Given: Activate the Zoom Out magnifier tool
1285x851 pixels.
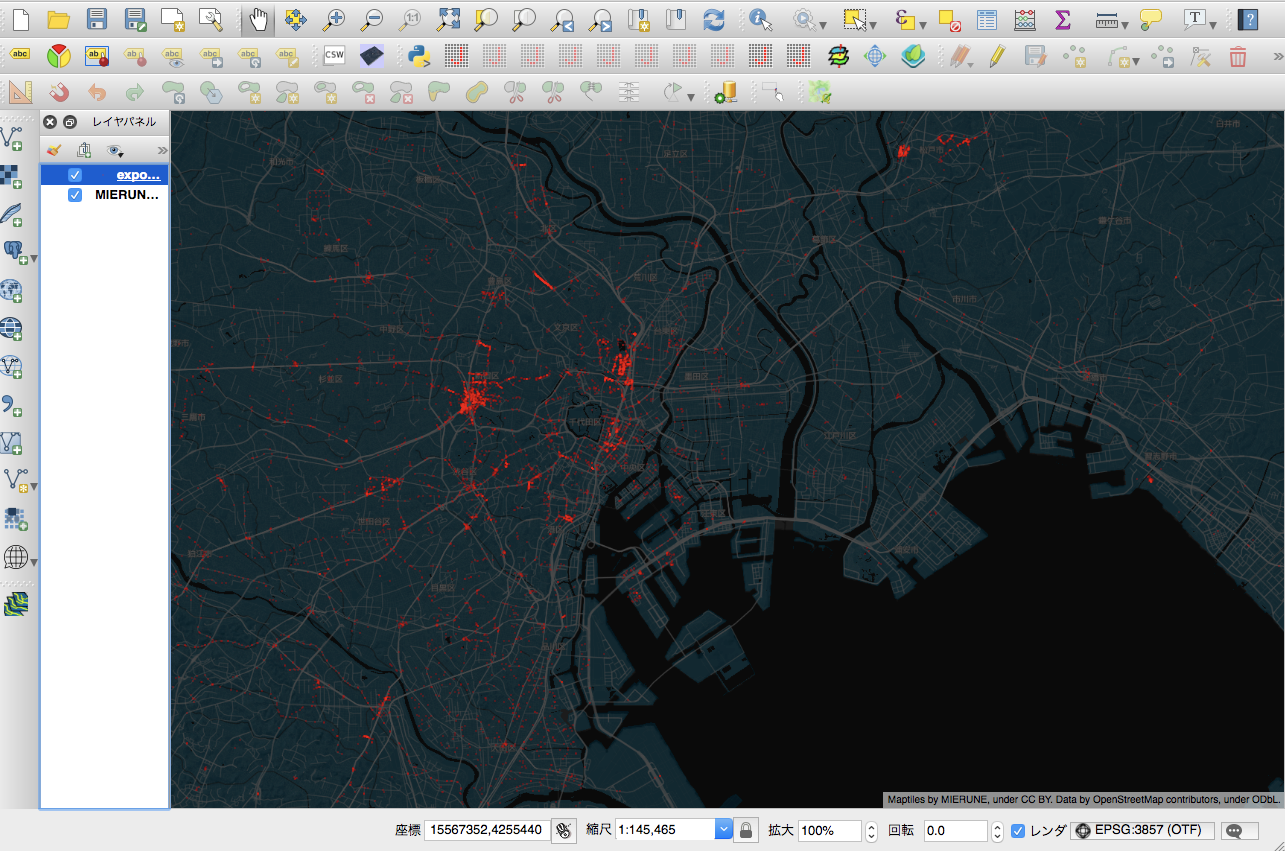Looking at the screenshot, I should 372,19.
